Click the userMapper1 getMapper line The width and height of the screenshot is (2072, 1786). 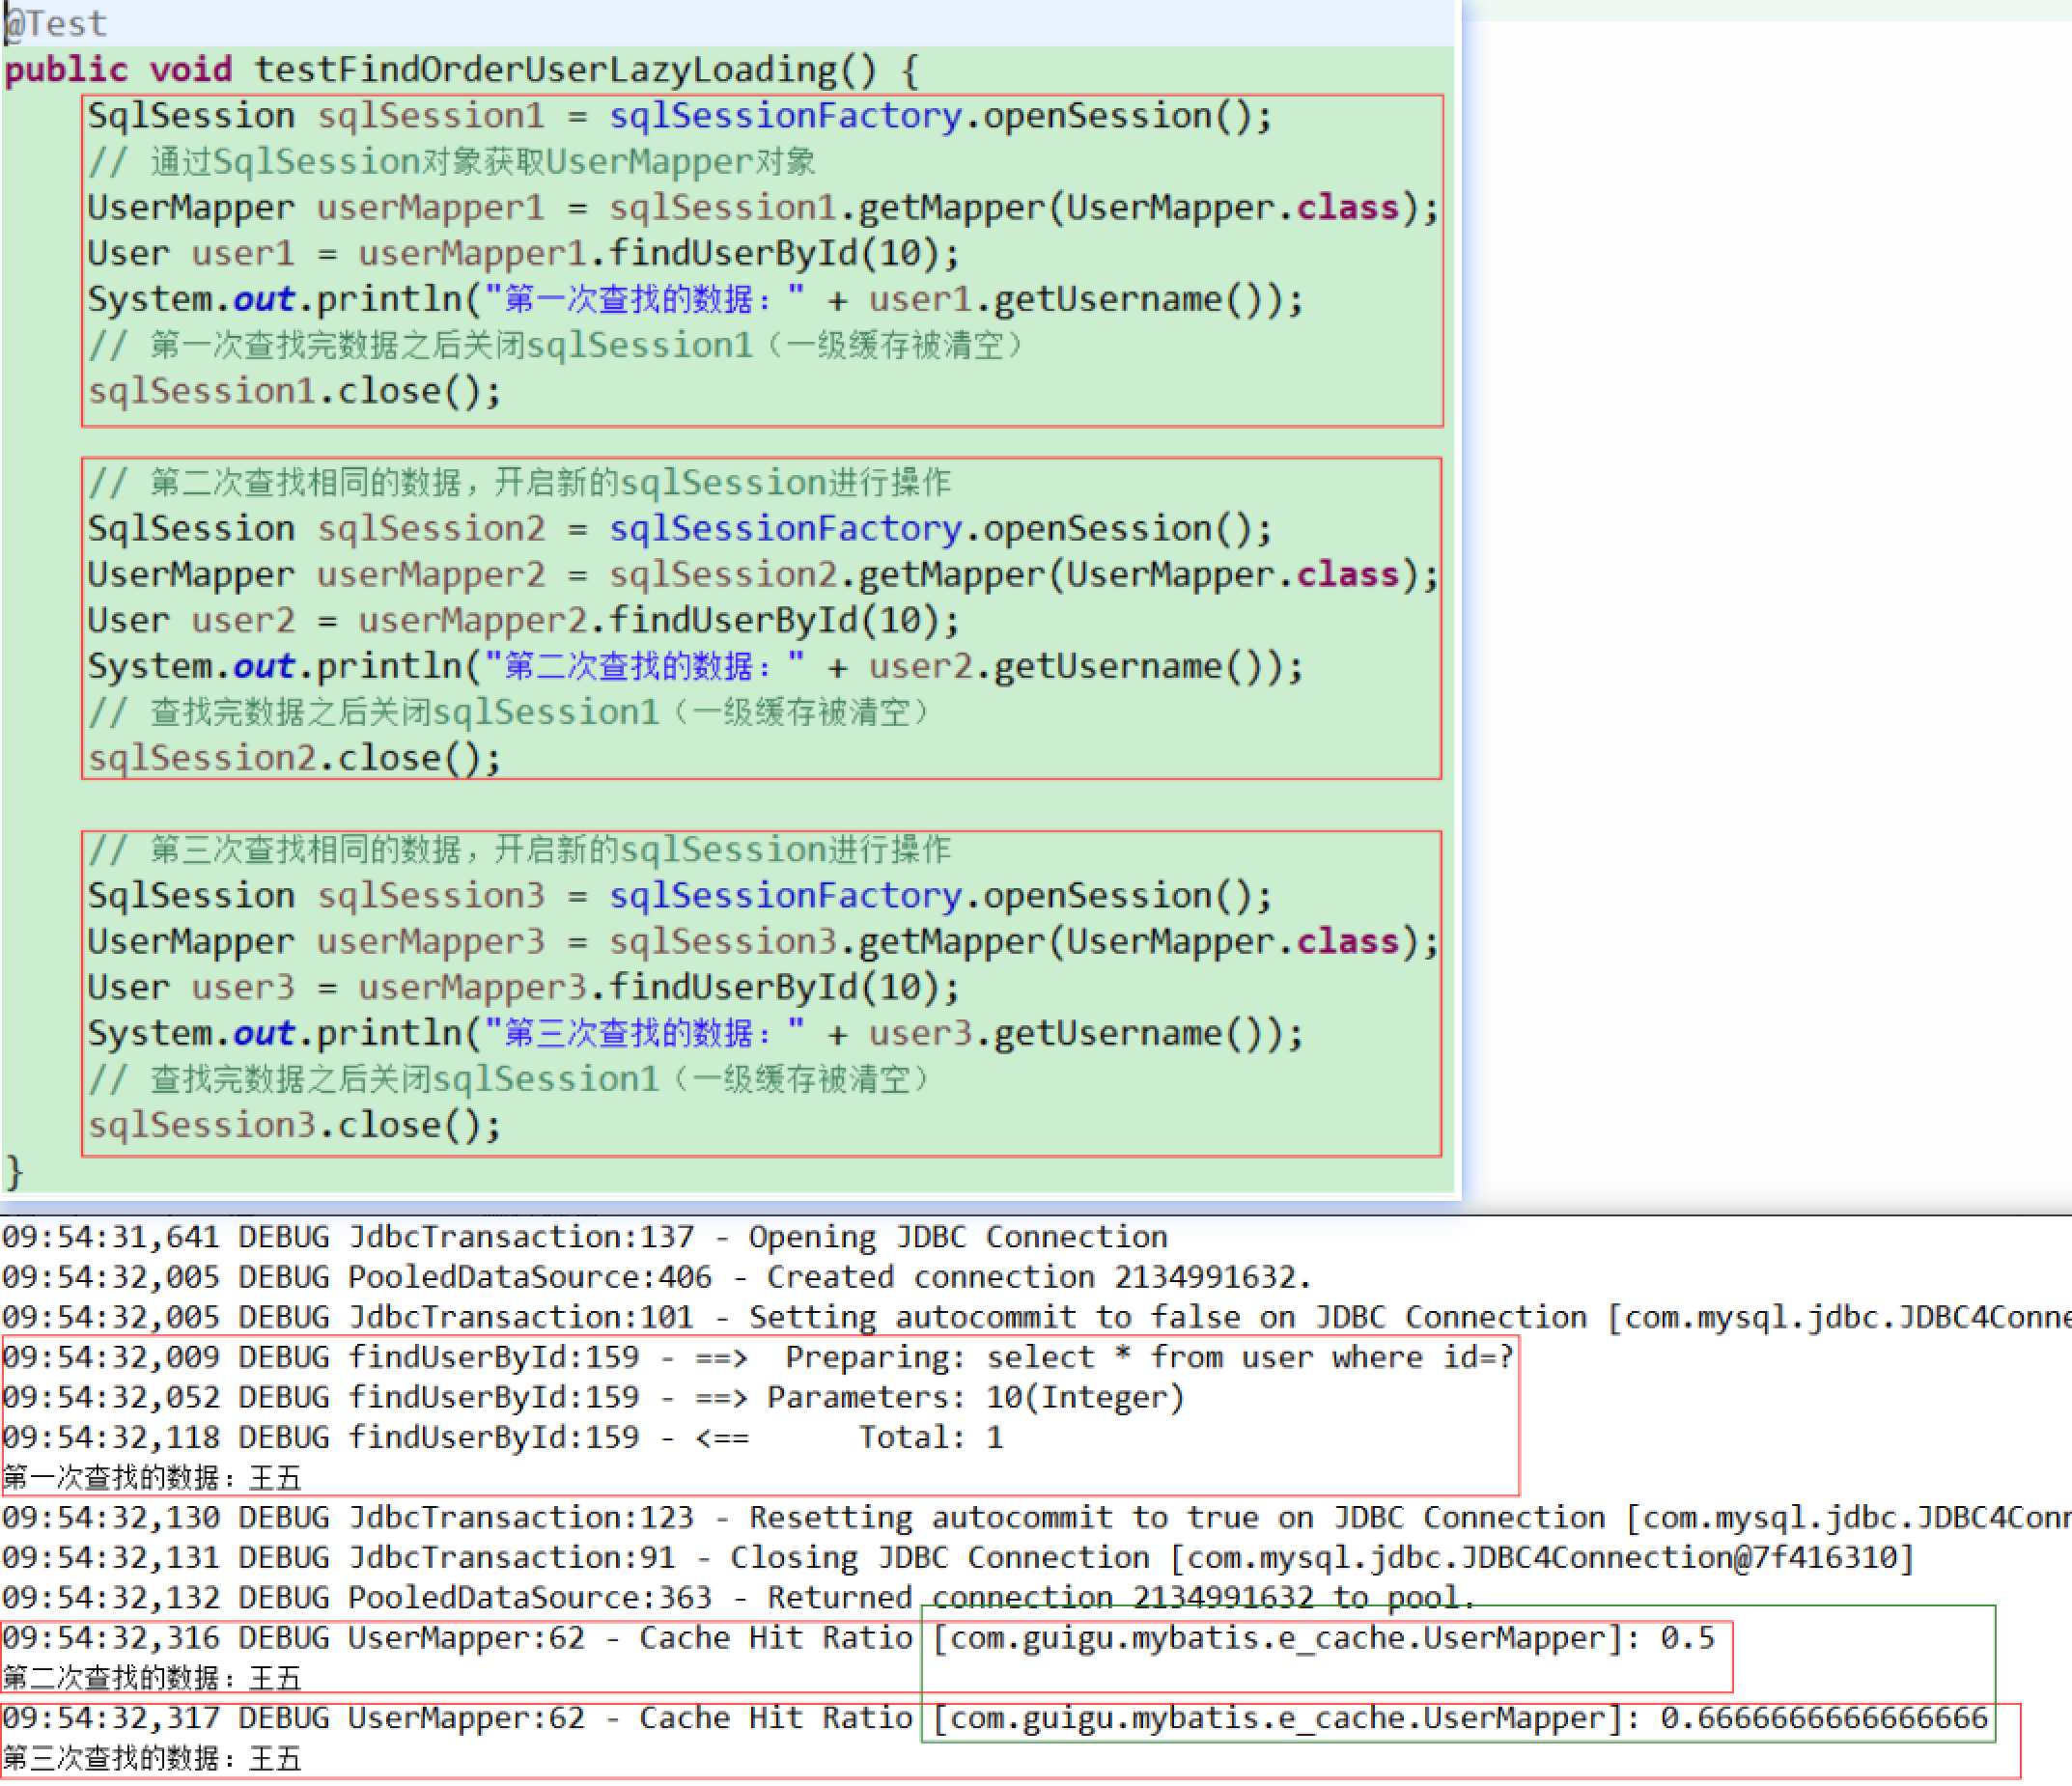762,208
